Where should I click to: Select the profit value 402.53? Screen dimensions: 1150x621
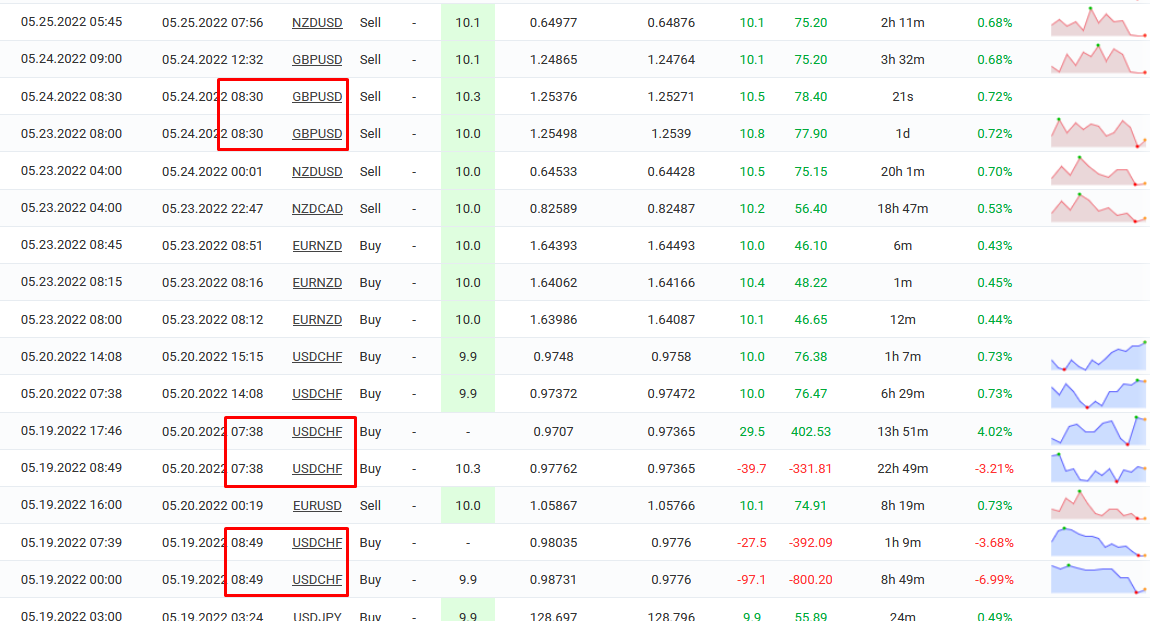tap(810, 432)
